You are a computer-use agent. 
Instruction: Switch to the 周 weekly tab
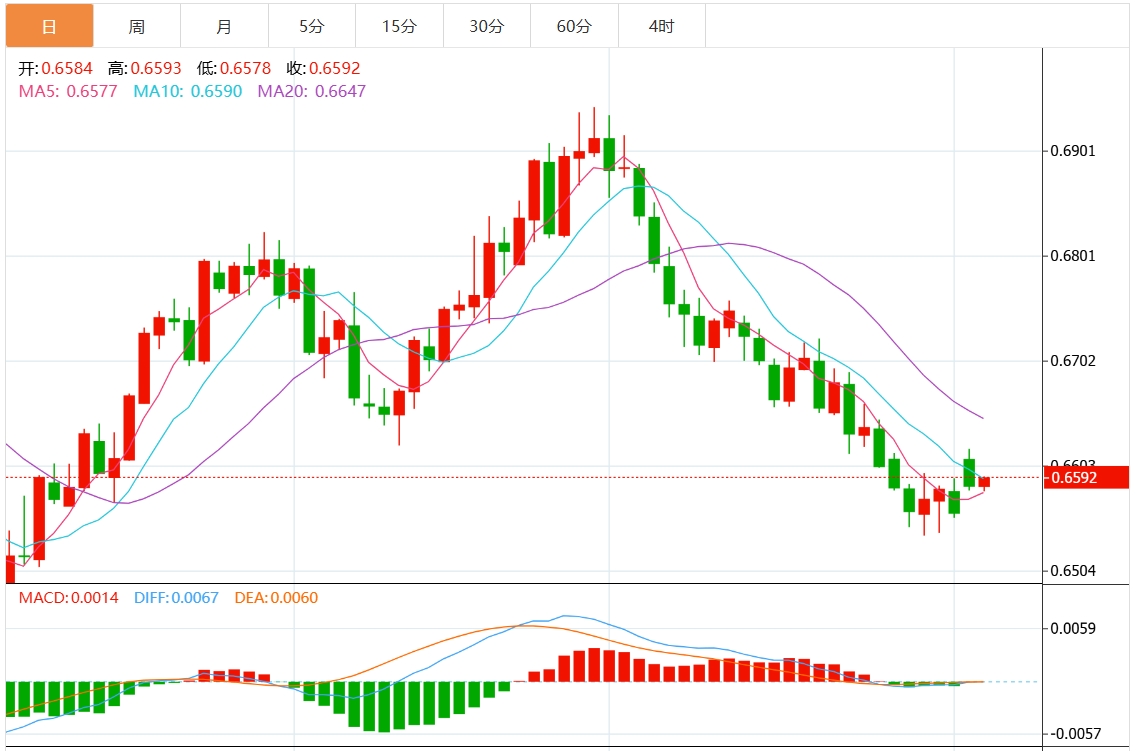pos(137,26)
